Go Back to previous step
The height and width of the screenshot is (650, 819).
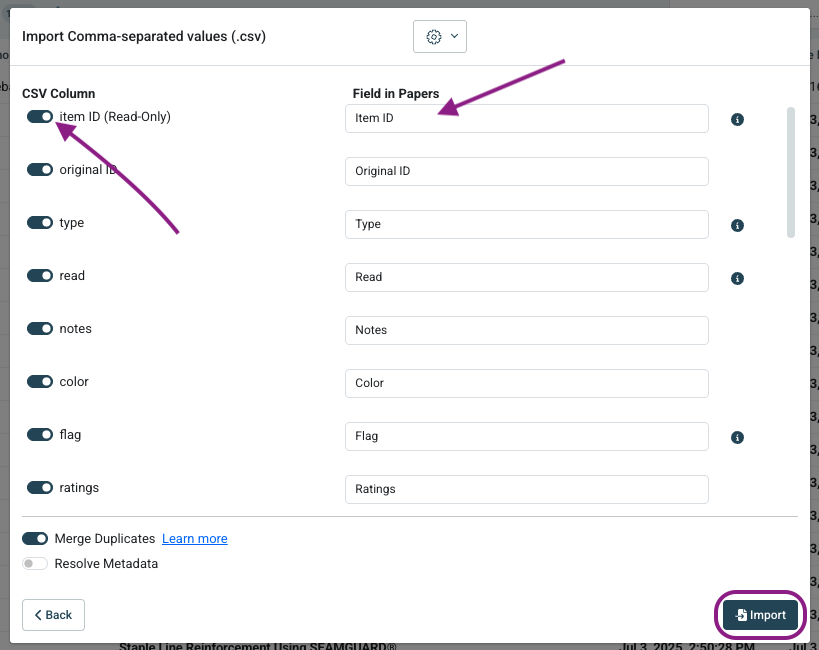click(x=53, y=615)
